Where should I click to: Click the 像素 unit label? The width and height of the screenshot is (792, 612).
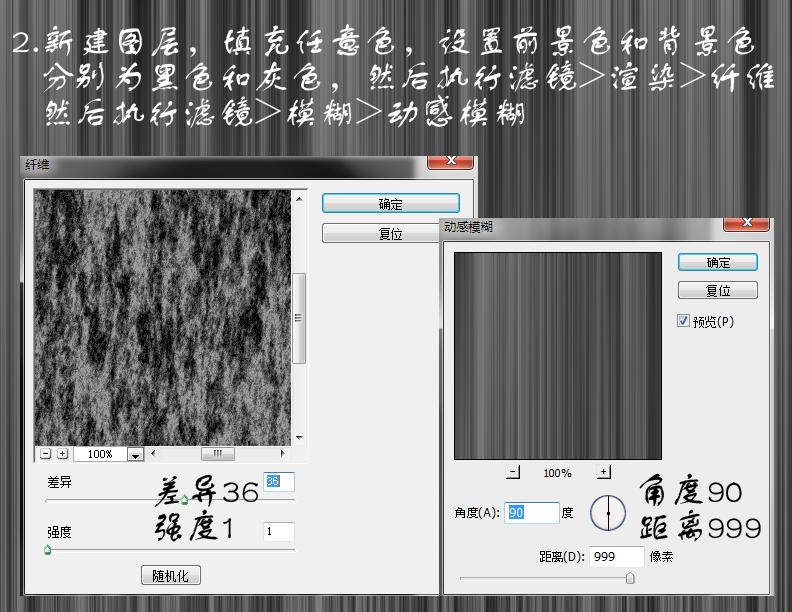[661, 556]
